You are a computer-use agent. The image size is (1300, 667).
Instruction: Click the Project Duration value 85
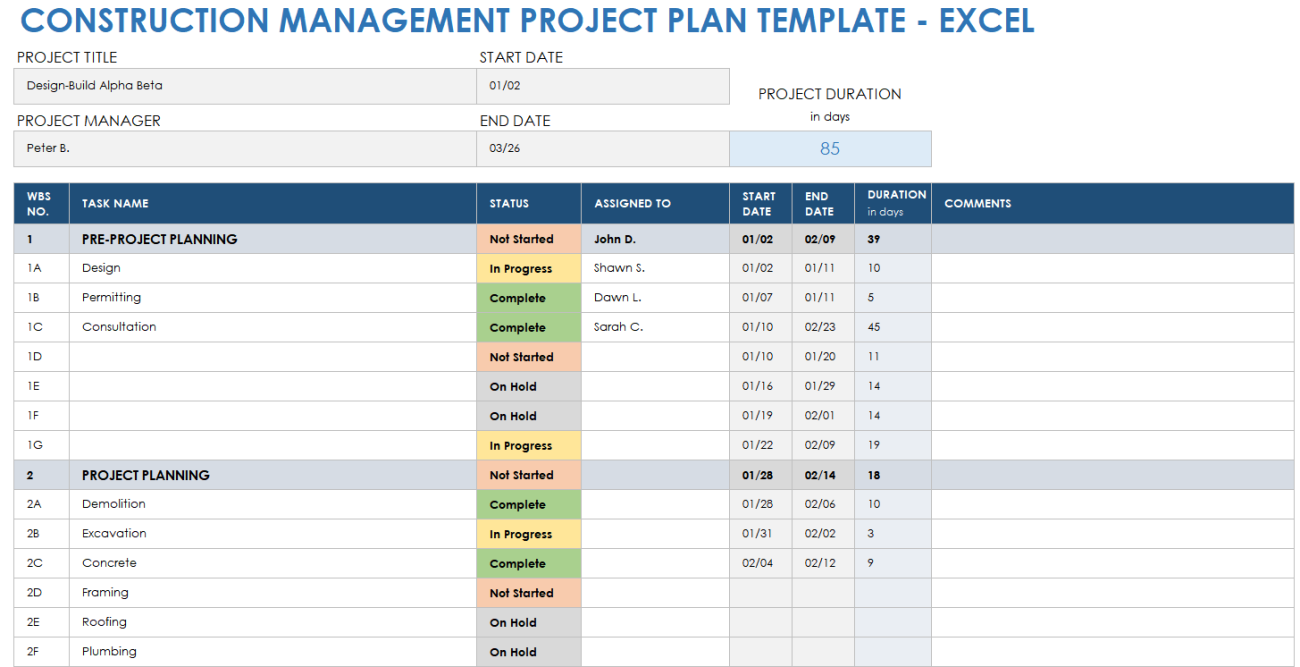pos(830,149)
